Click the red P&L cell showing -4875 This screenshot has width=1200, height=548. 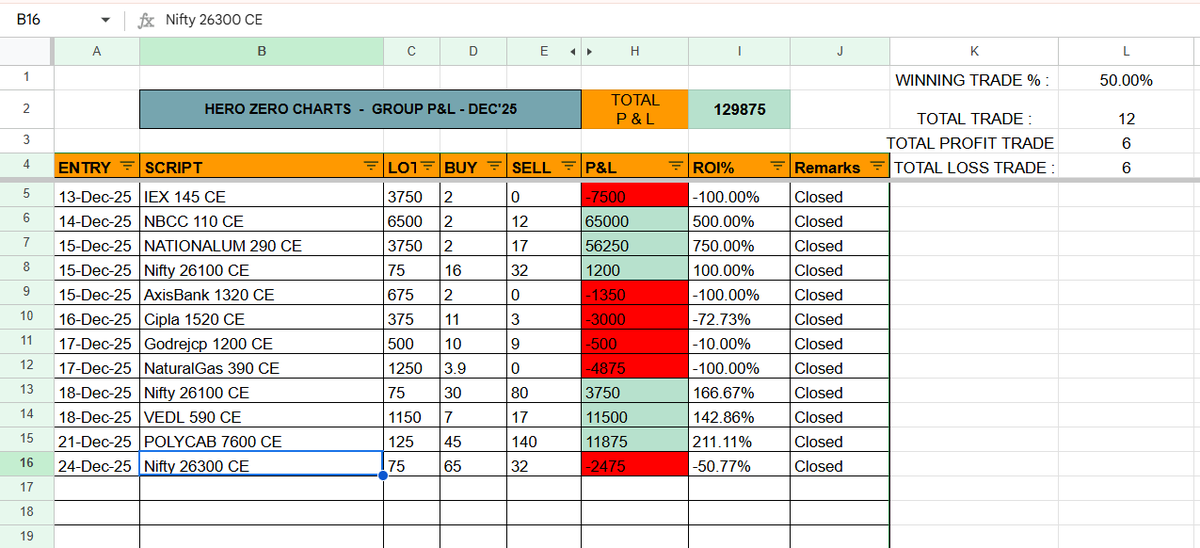tap(635, 368)
